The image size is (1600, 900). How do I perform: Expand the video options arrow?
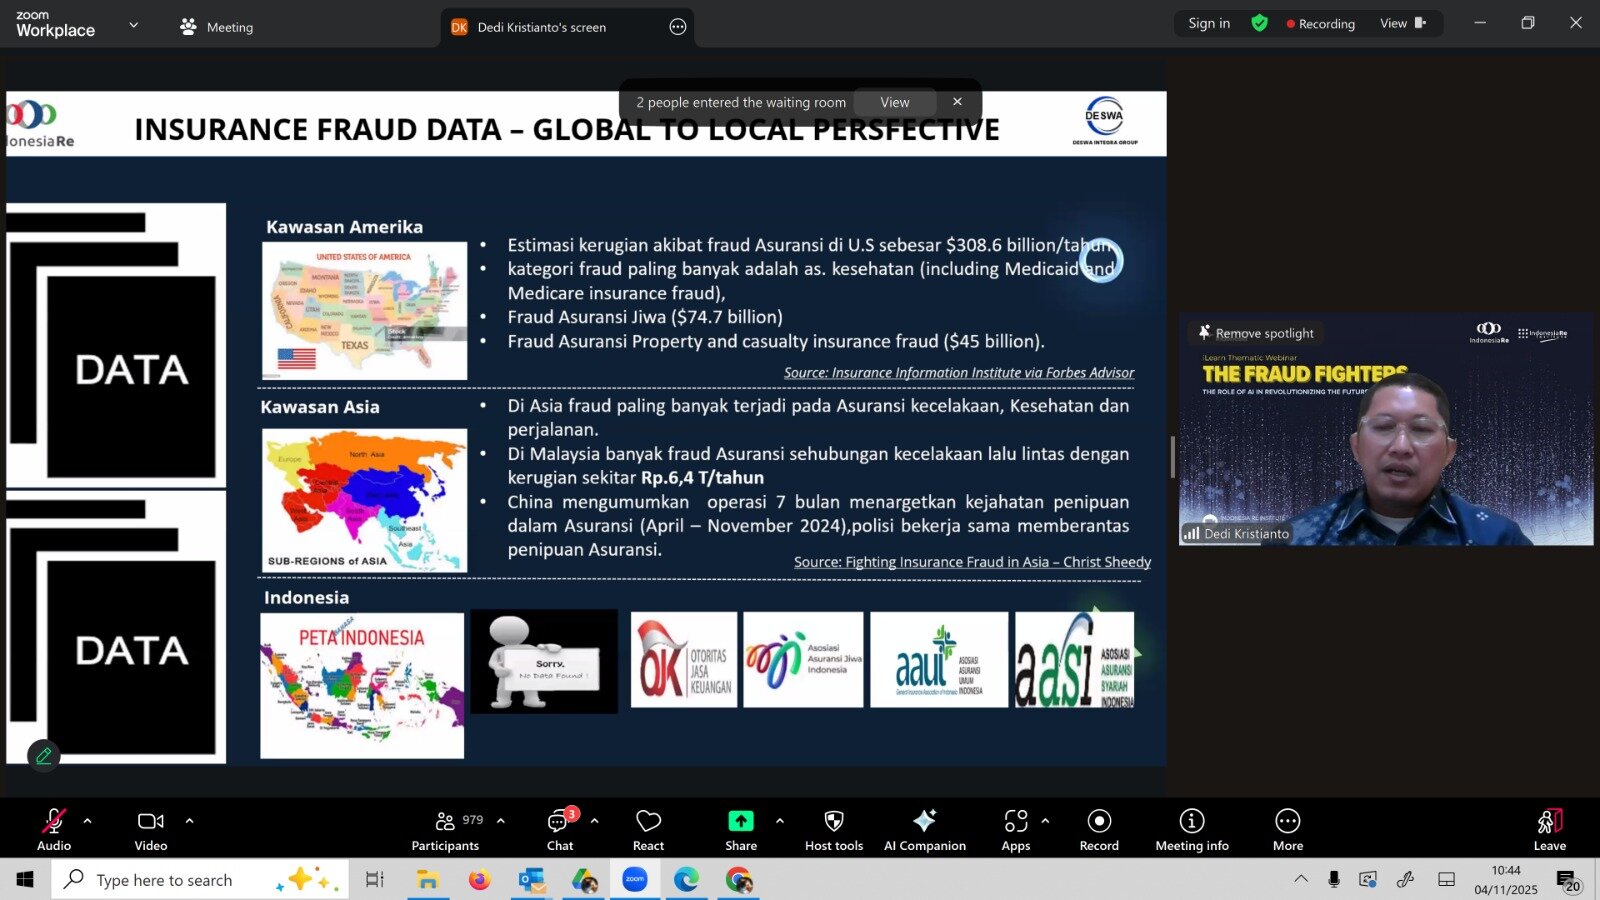(189, 821)
